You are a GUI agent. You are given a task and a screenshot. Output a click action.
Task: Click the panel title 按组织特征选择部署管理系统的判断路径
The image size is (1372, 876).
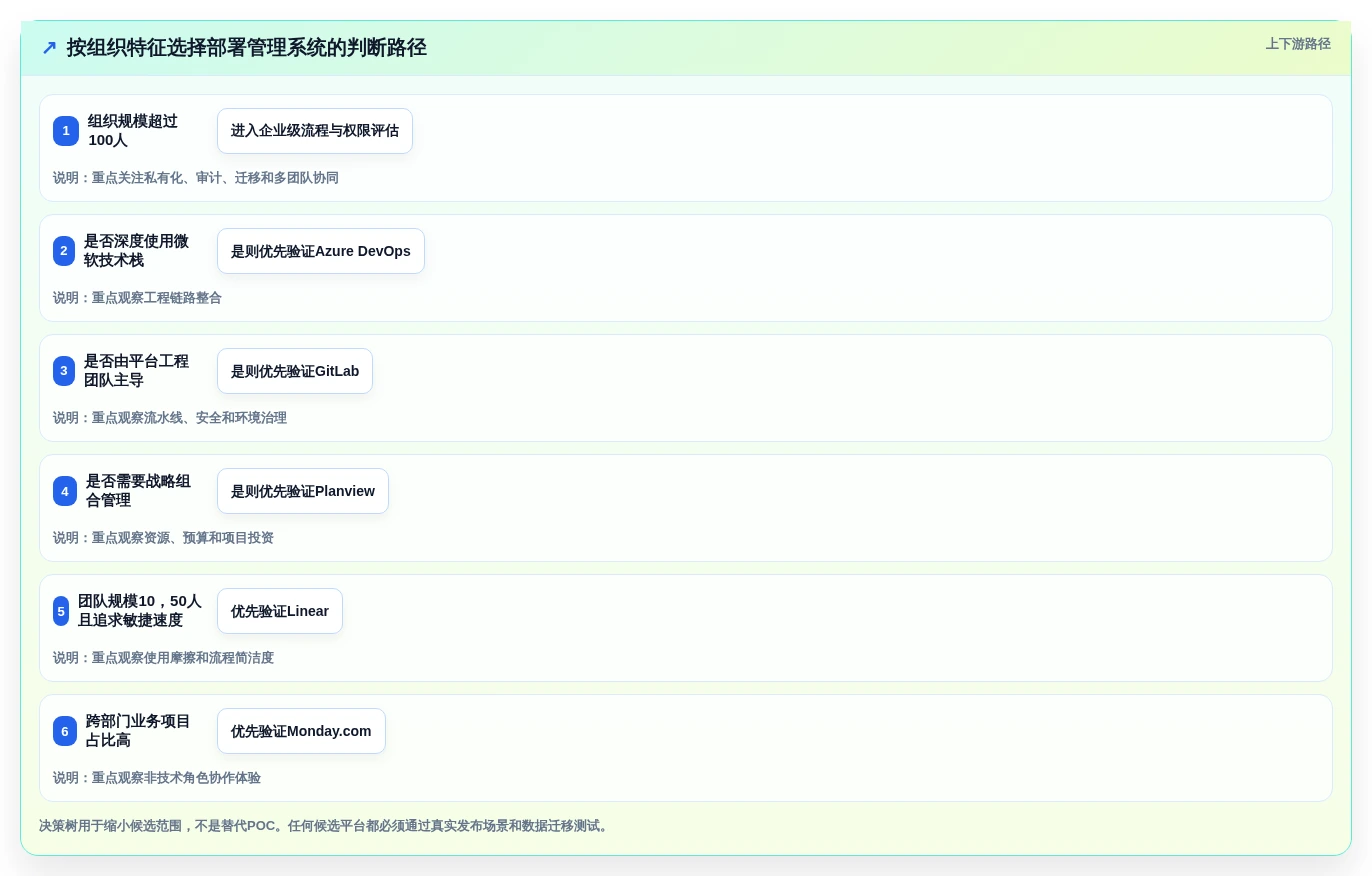pos(246,48)
